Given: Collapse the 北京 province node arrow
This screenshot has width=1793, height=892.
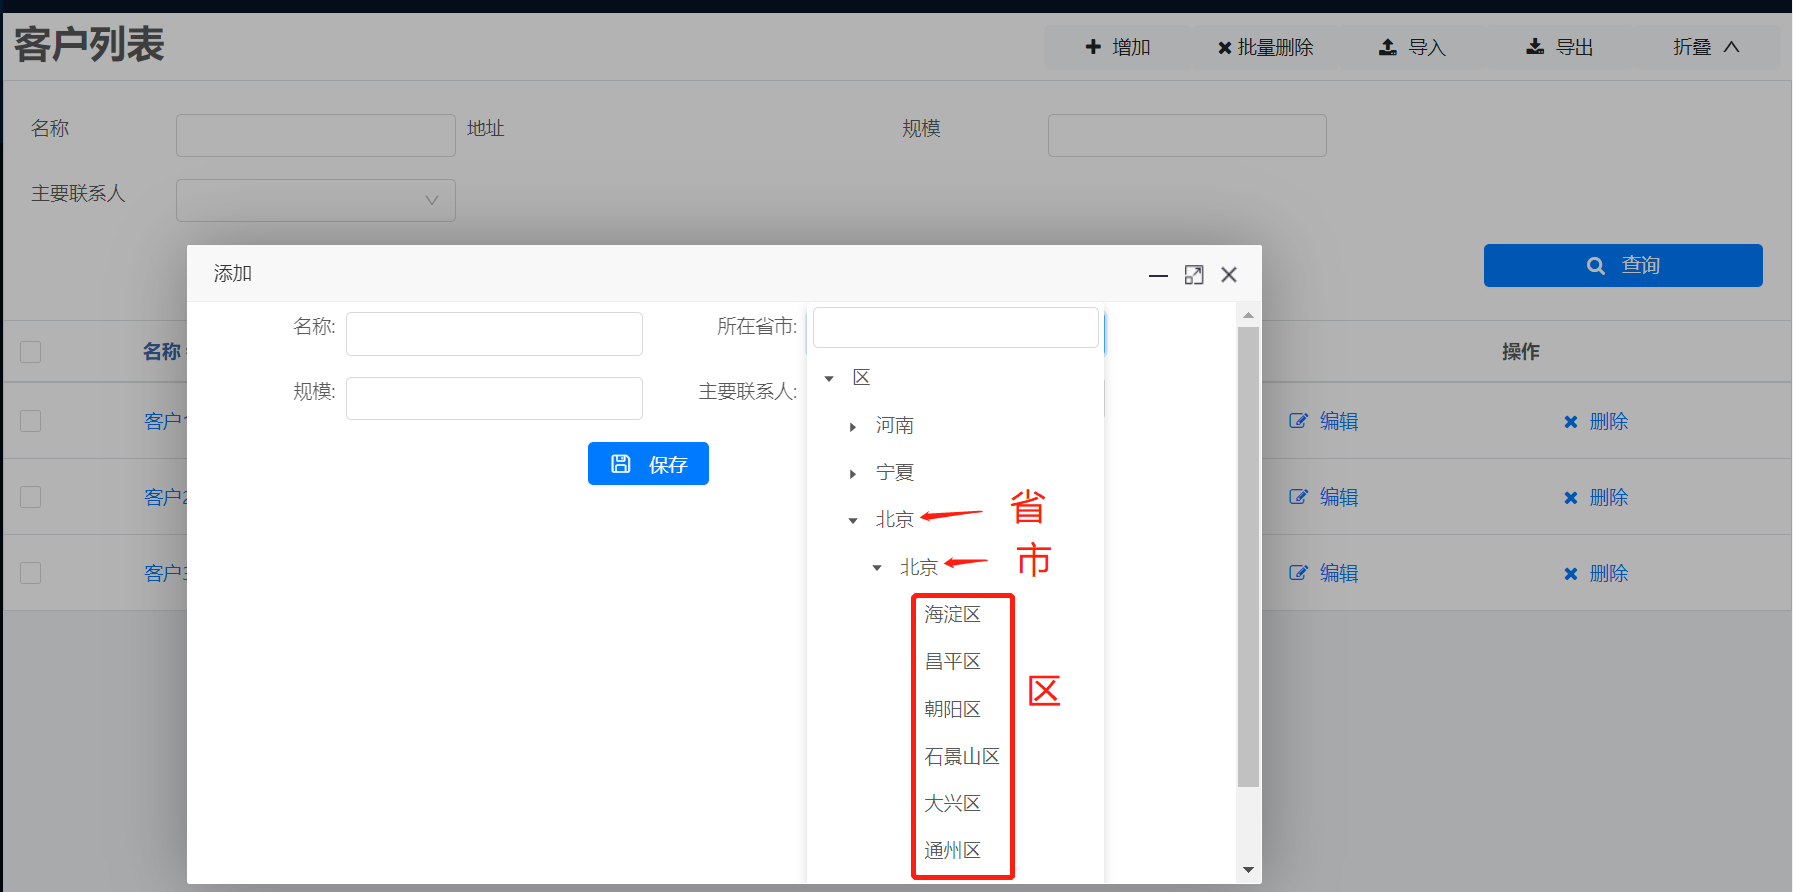Looking at the screenshot, I should pos(853,520).
